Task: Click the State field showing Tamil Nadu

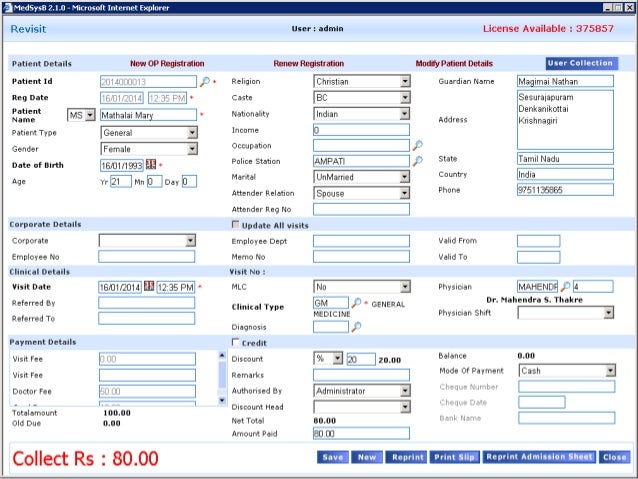Action: [565, 159]
